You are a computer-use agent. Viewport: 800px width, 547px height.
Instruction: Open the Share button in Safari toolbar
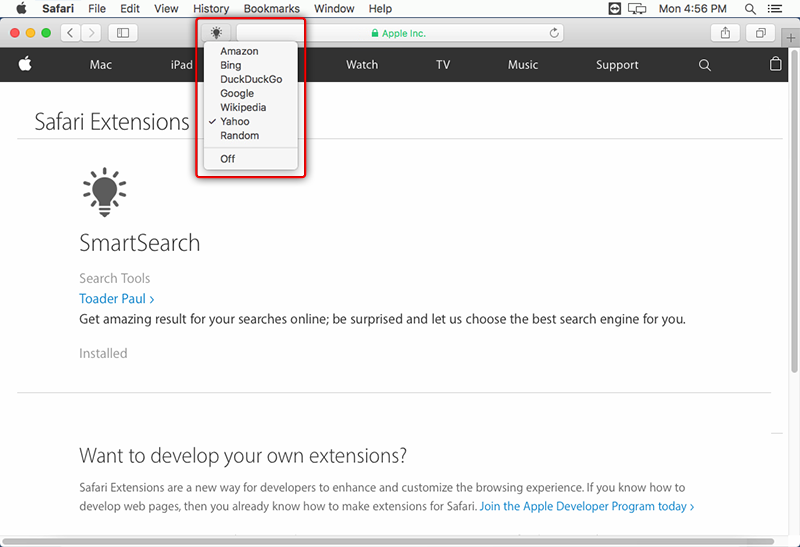725,33
